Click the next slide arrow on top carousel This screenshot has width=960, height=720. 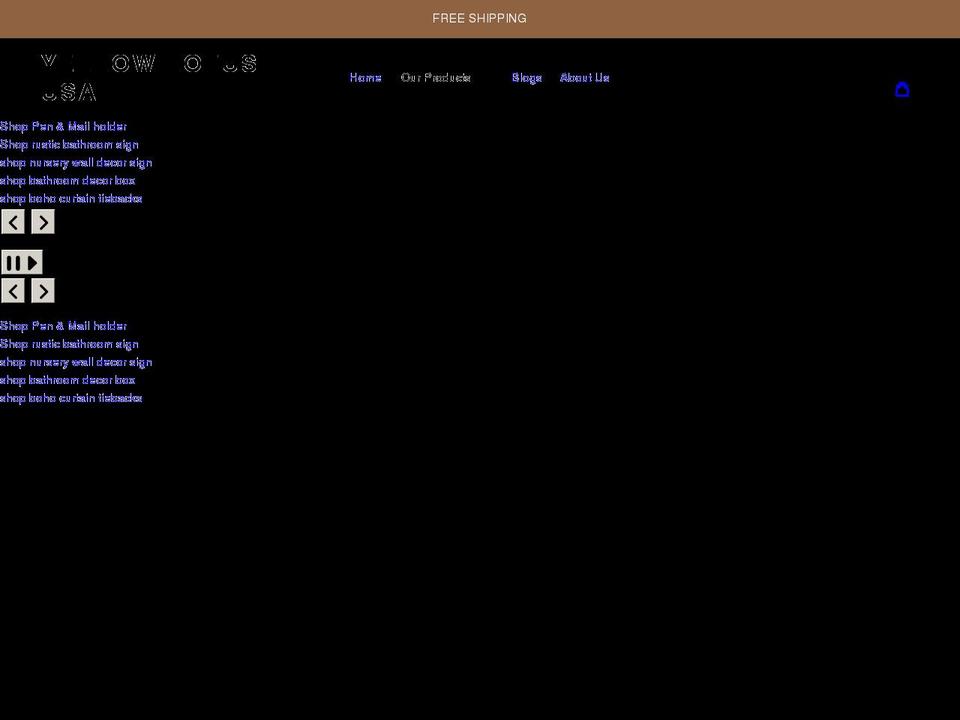coord(43,221)
